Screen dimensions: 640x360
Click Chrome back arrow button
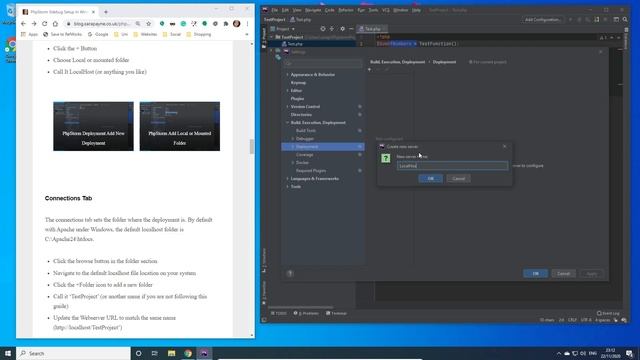coord(23,24)
